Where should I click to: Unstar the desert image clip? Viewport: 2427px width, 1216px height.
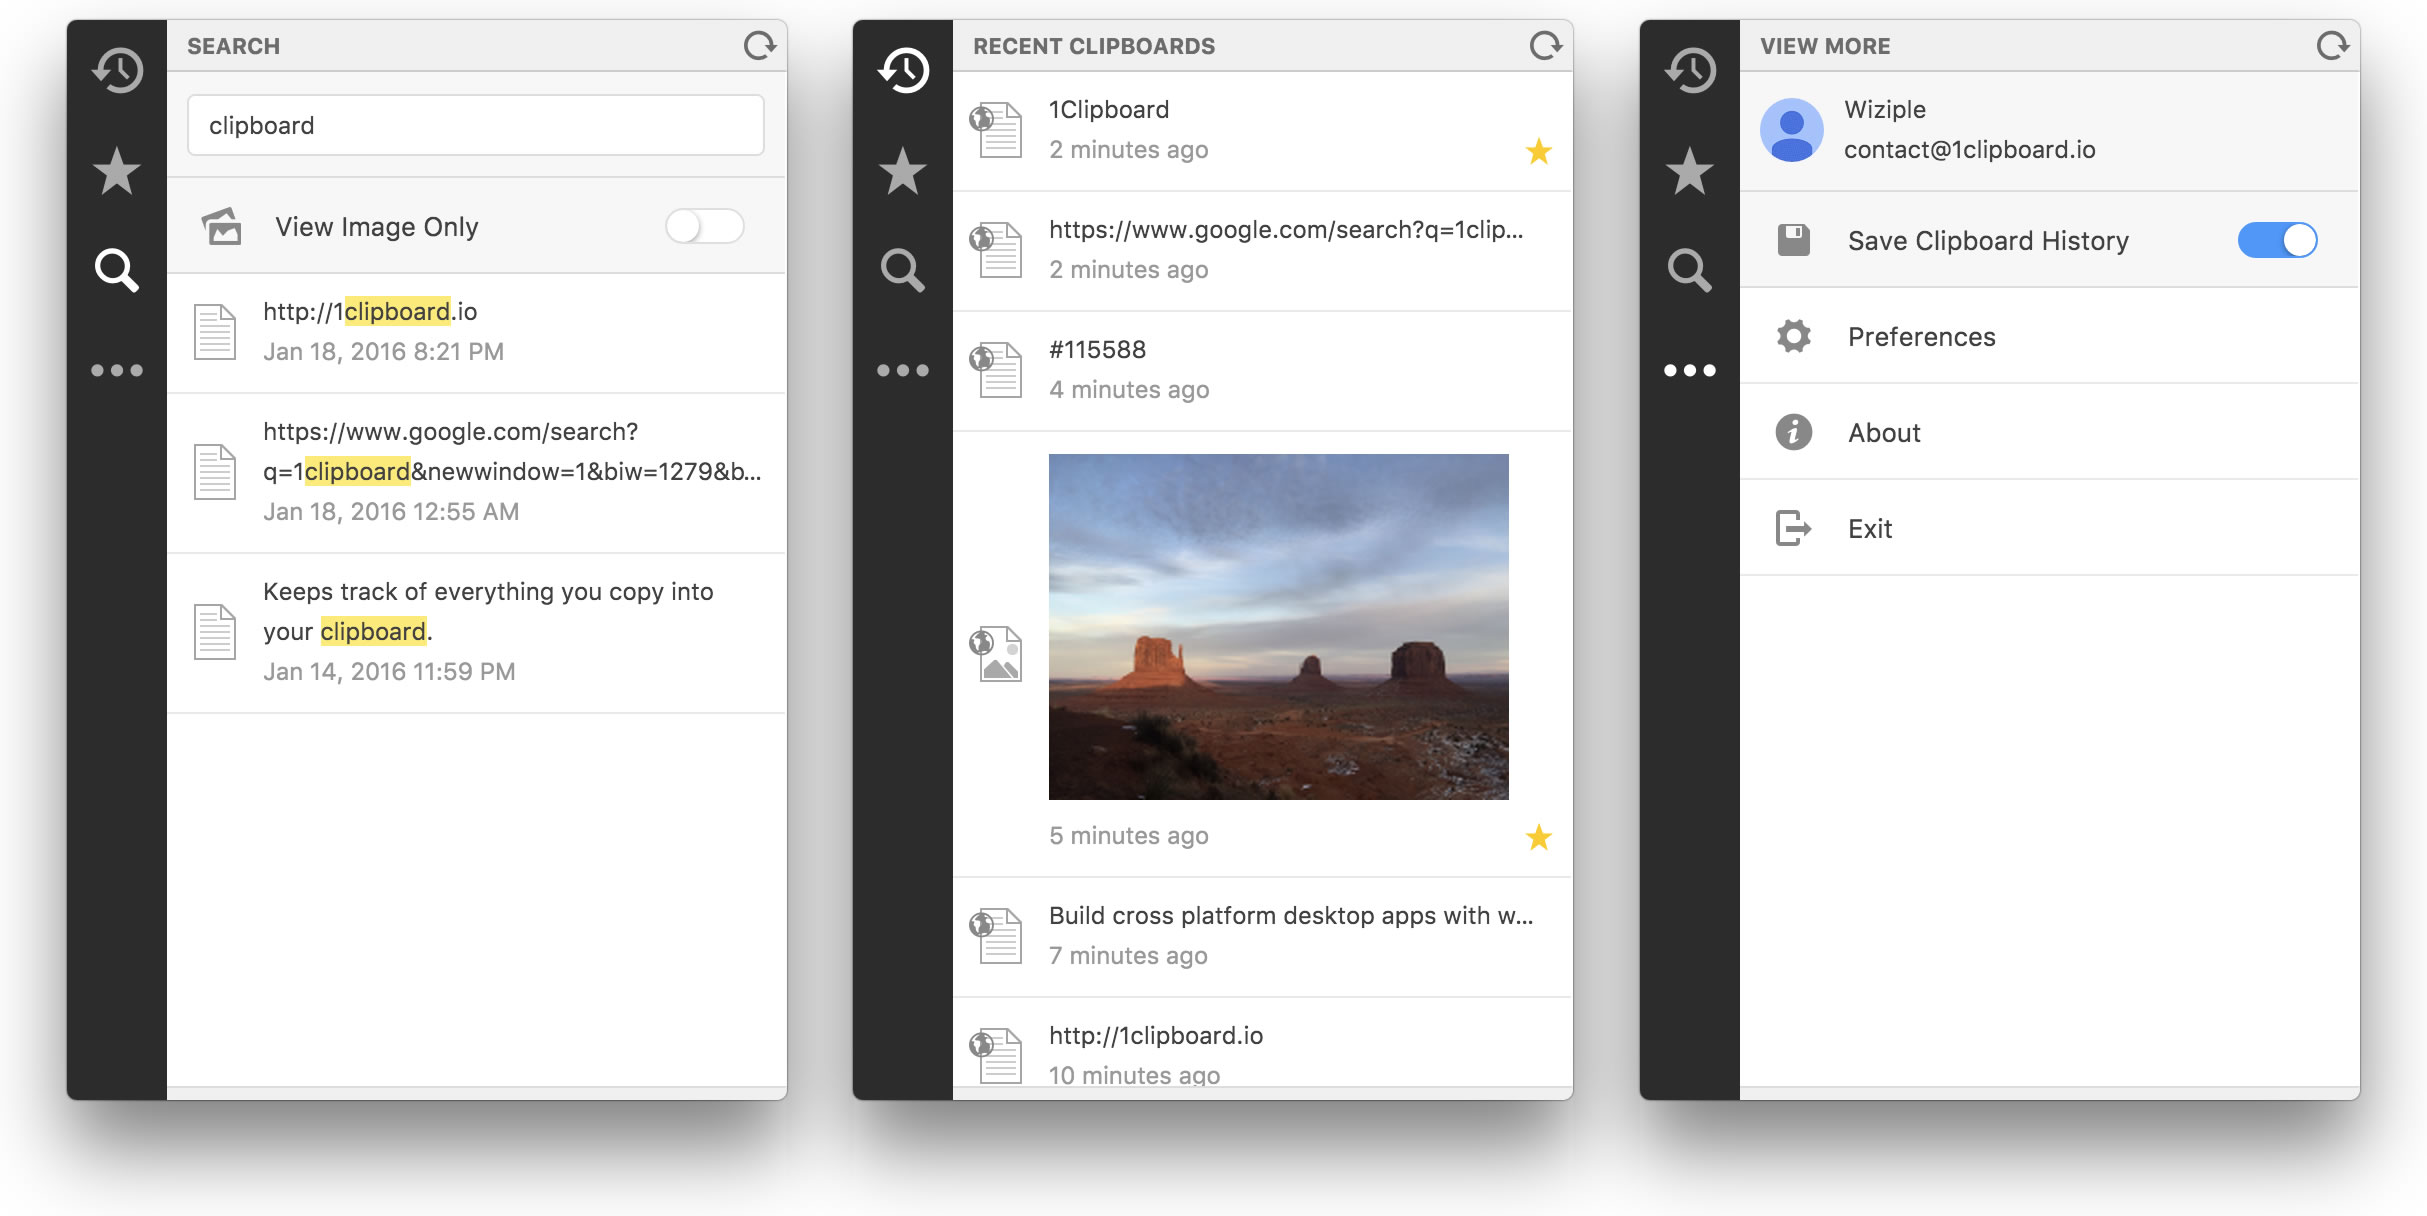click(1538, 837)
